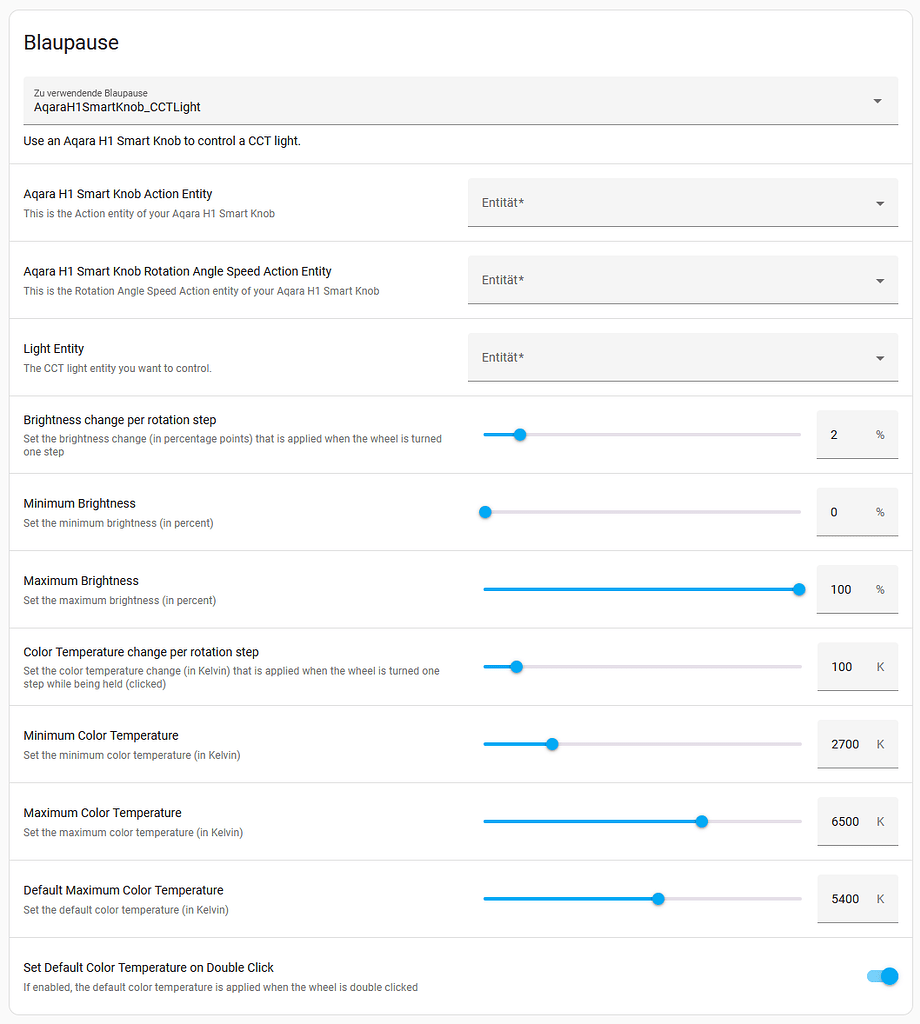
Task: Click the Minimum Color Temperature slider handle
Action: [x=552, y=744]
